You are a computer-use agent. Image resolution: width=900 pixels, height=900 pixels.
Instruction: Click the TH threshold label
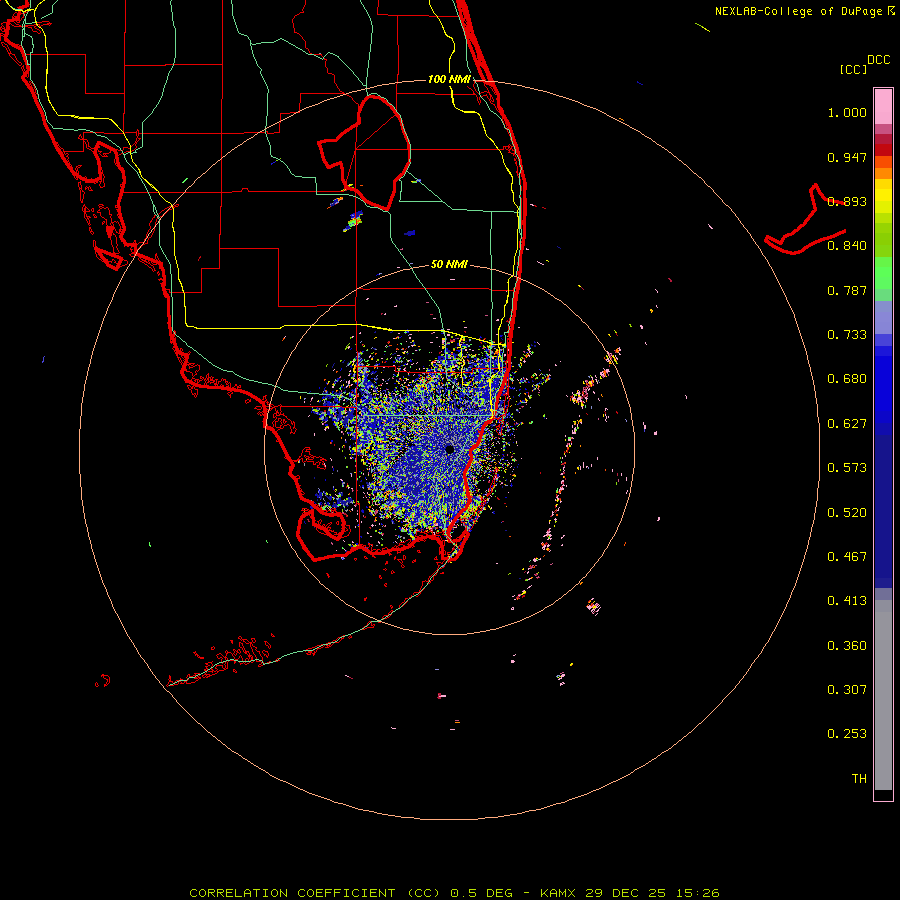(x=859, y=779)
